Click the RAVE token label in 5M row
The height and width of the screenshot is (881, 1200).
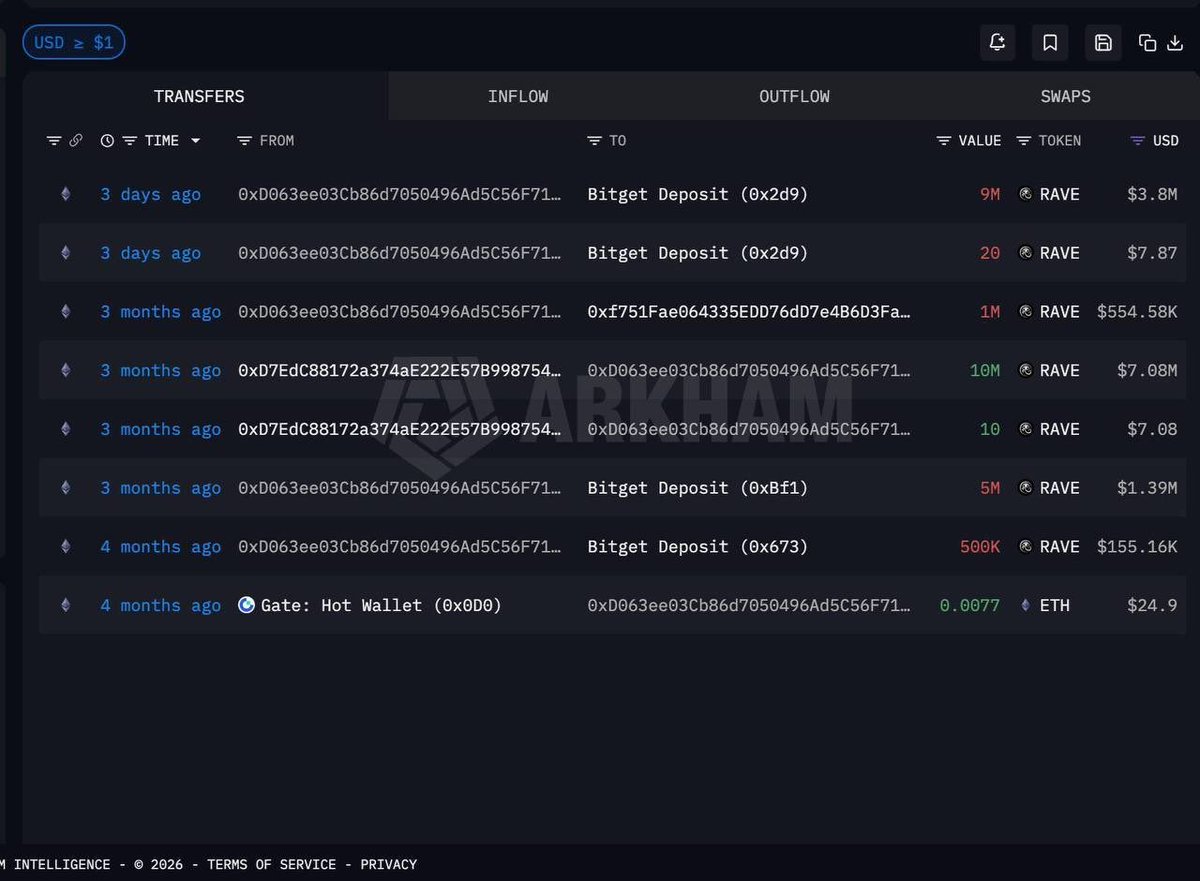[x=1059, y=488]
